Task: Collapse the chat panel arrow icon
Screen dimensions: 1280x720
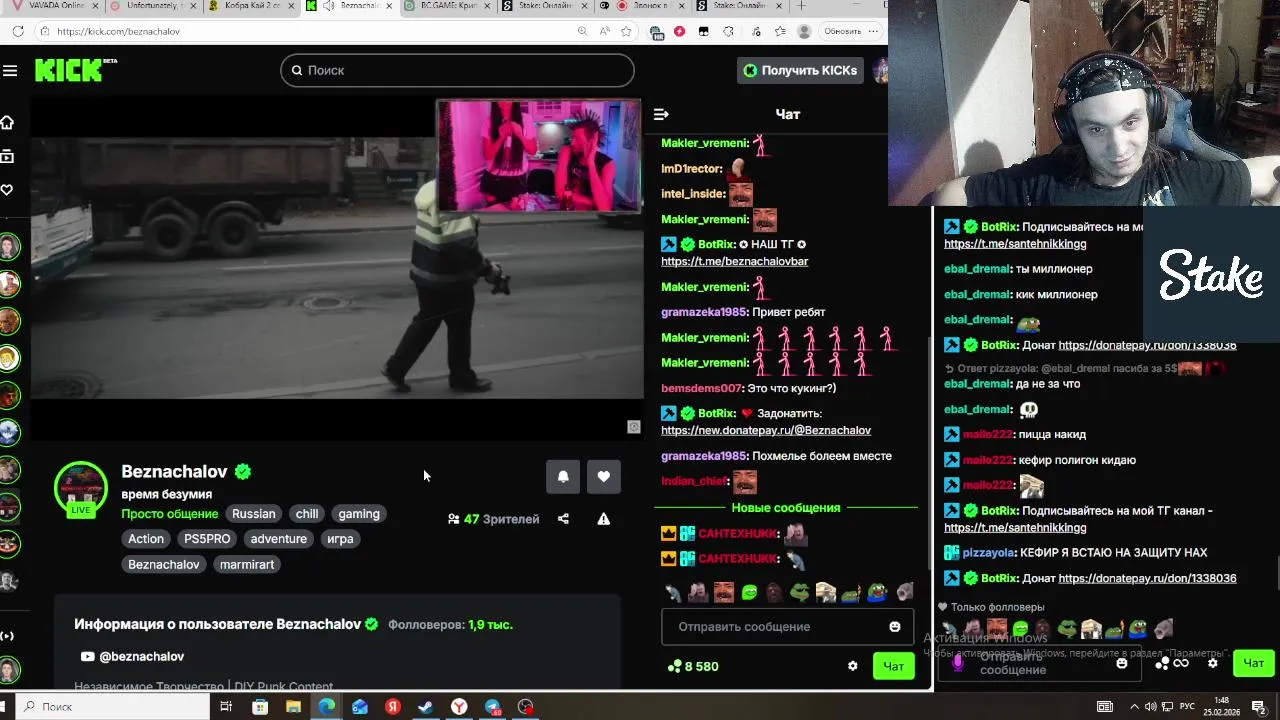Action: tap(661, 114)
